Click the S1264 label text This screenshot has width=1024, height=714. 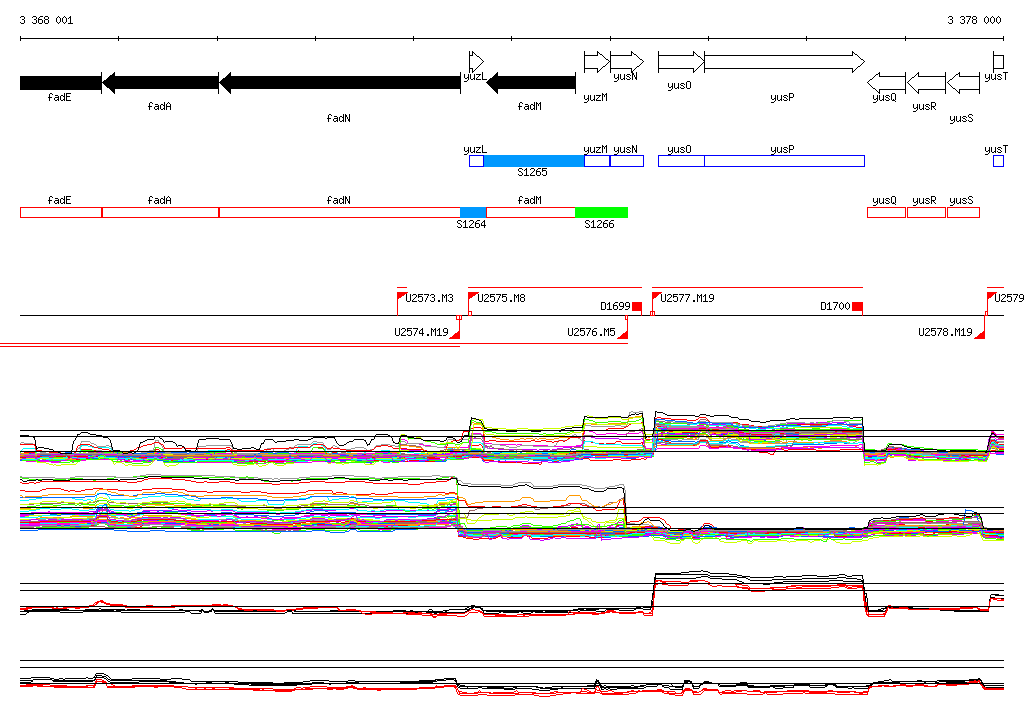click(x=471, y=224)
